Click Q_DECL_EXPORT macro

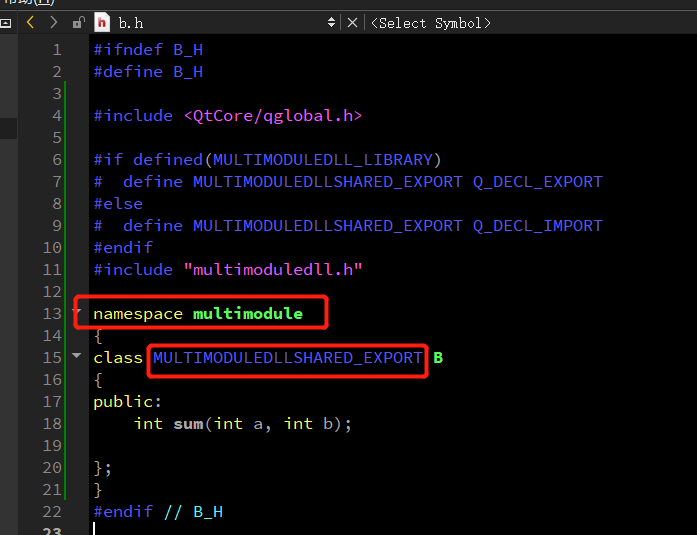click(x=537, y=182)
